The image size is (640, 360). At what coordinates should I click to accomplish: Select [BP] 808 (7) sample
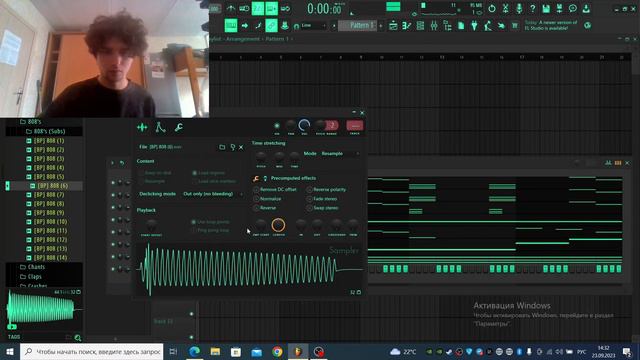(49, 195)
